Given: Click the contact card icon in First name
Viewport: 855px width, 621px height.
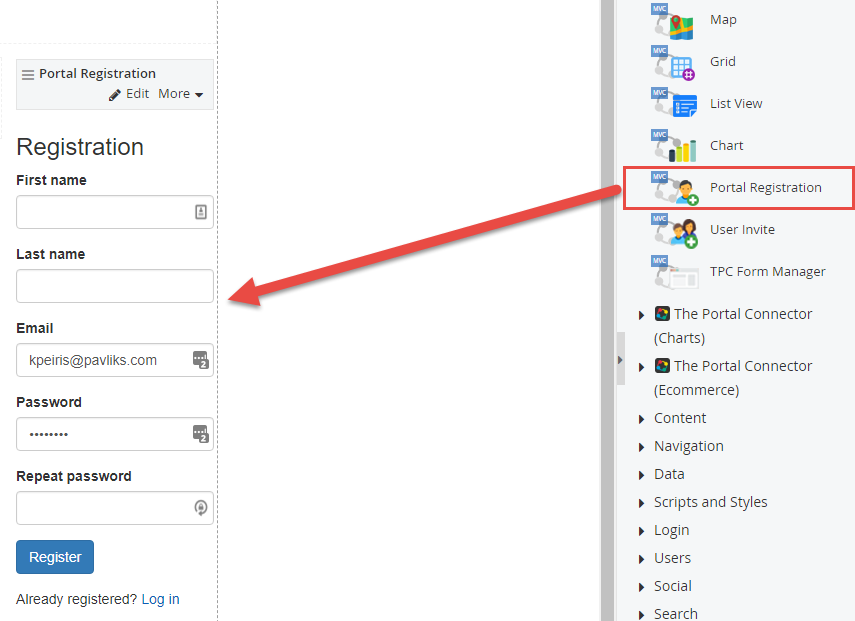Looking at the screenshot, I should coord(201,212).
